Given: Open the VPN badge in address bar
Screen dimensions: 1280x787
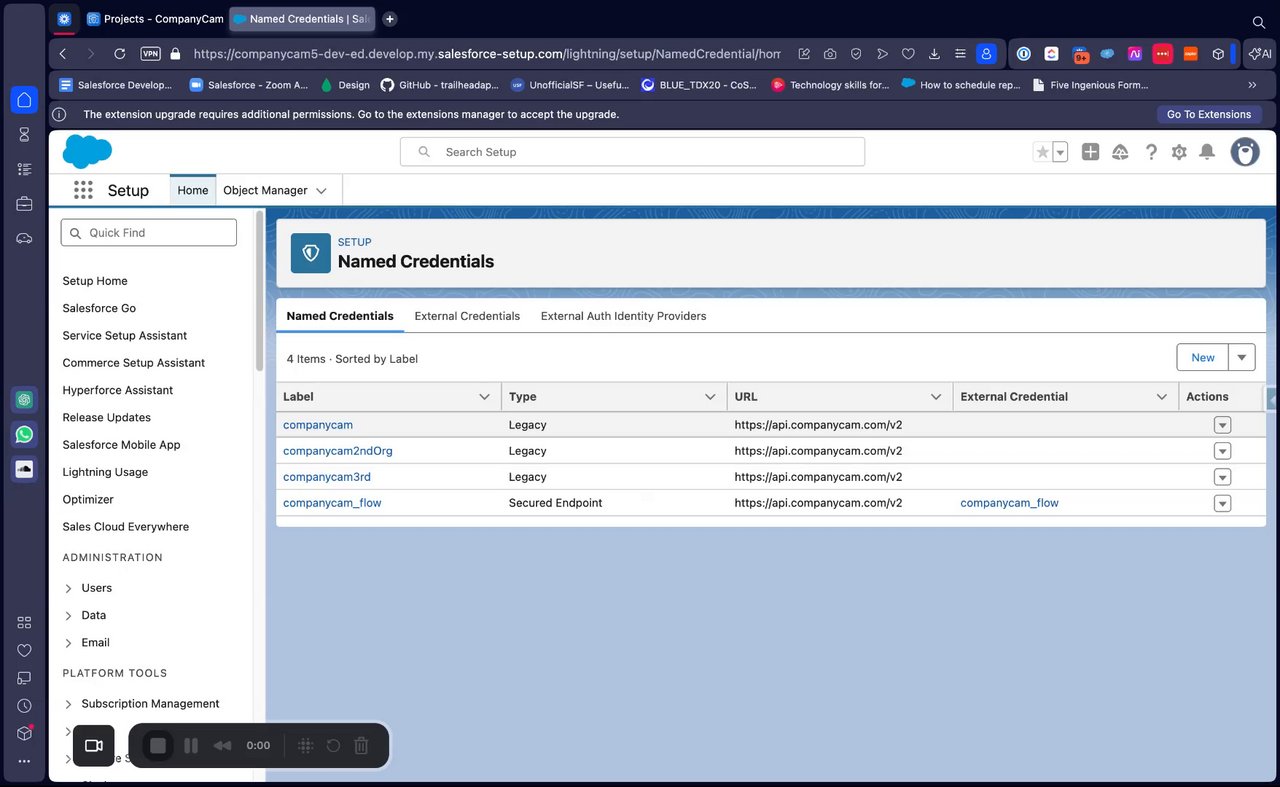Looking at the screenshot, I should pos(150,54).
